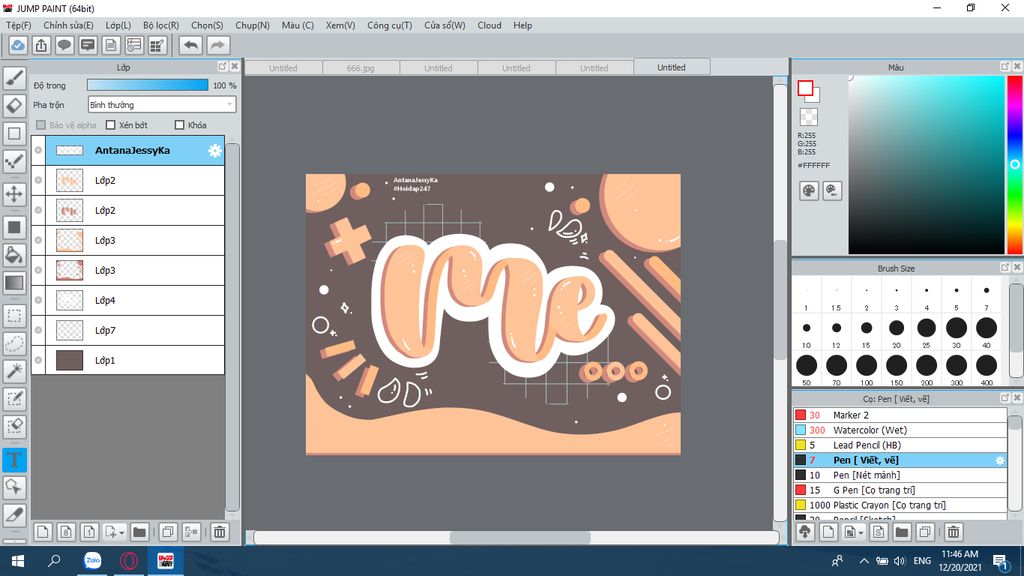Select the Marker 2 brush
Viewport: 1024px width, 576px height.
[x=900, y=415]
